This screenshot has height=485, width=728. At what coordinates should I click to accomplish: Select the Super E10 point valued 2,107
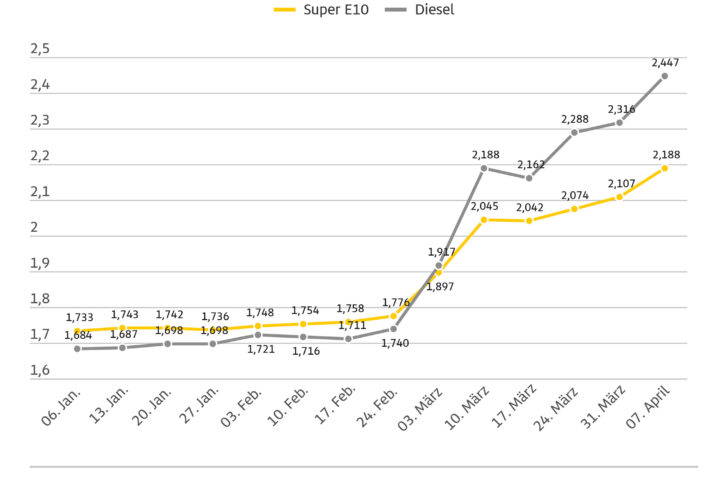coord(620,197)
